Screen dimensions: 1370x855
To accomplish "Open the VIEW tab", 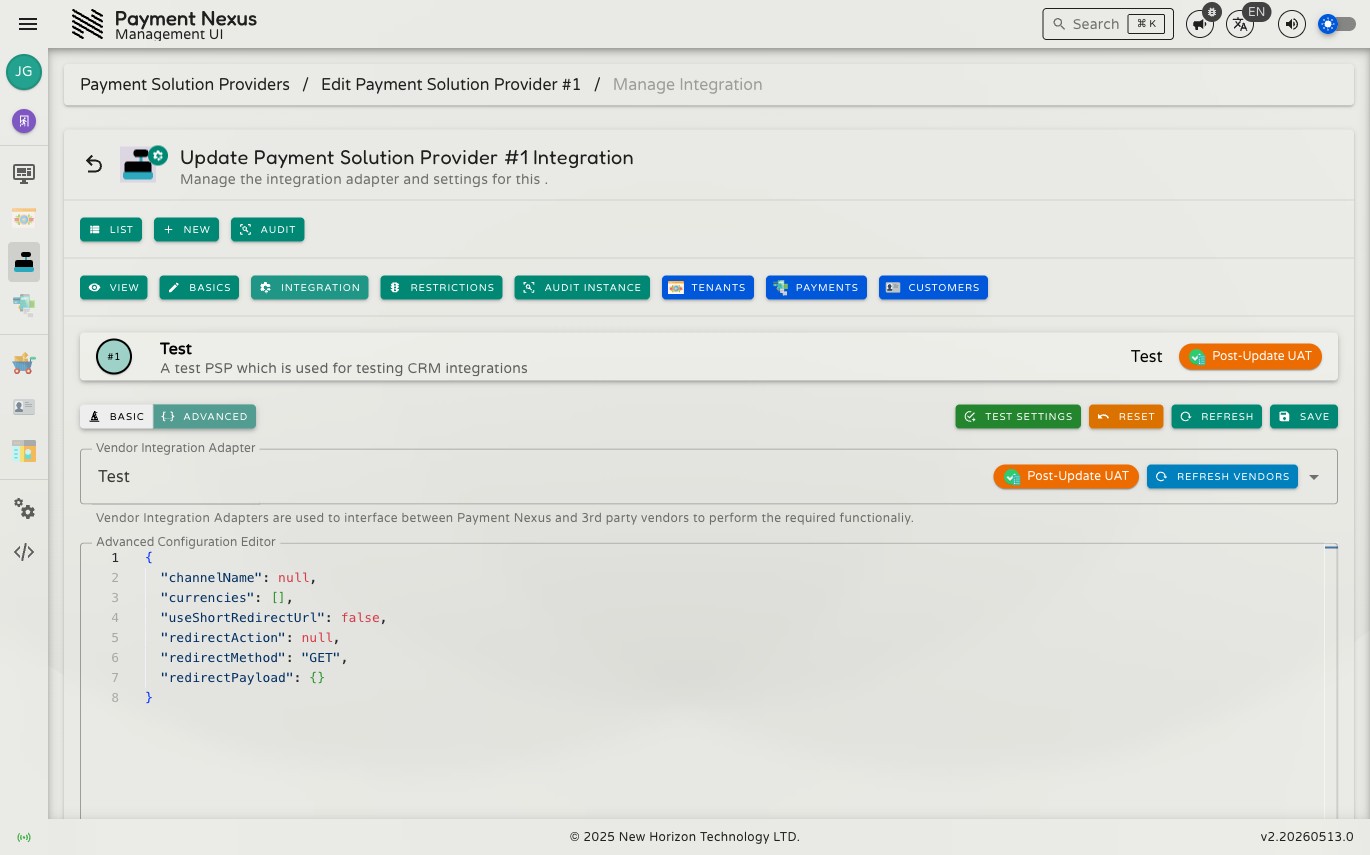I will [x=114, y=287].
